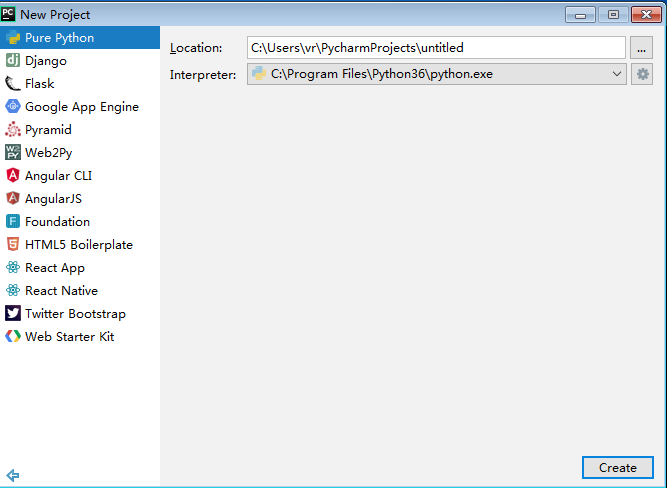Viewport: 667px width, 488px height.
Task: Select the Twitter Bootstrap bird icon
Action: (13, 314)
